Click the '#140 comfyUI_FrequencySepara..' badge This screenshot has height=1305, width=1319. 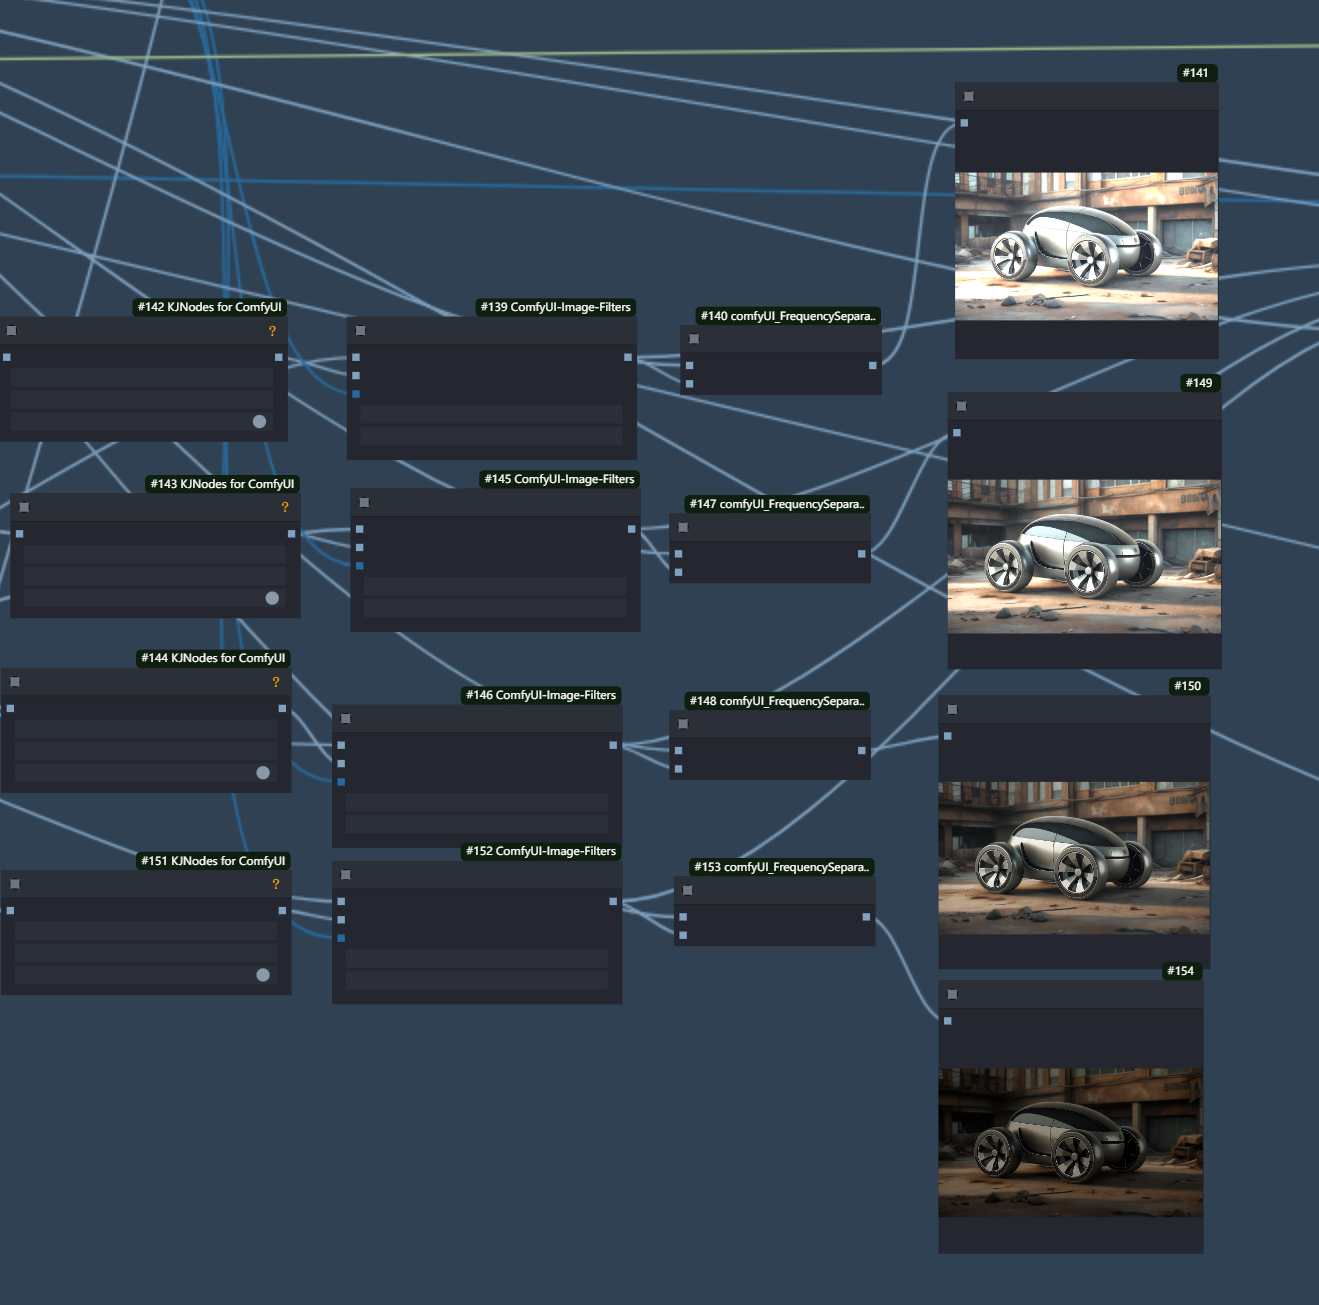(788, 316)
